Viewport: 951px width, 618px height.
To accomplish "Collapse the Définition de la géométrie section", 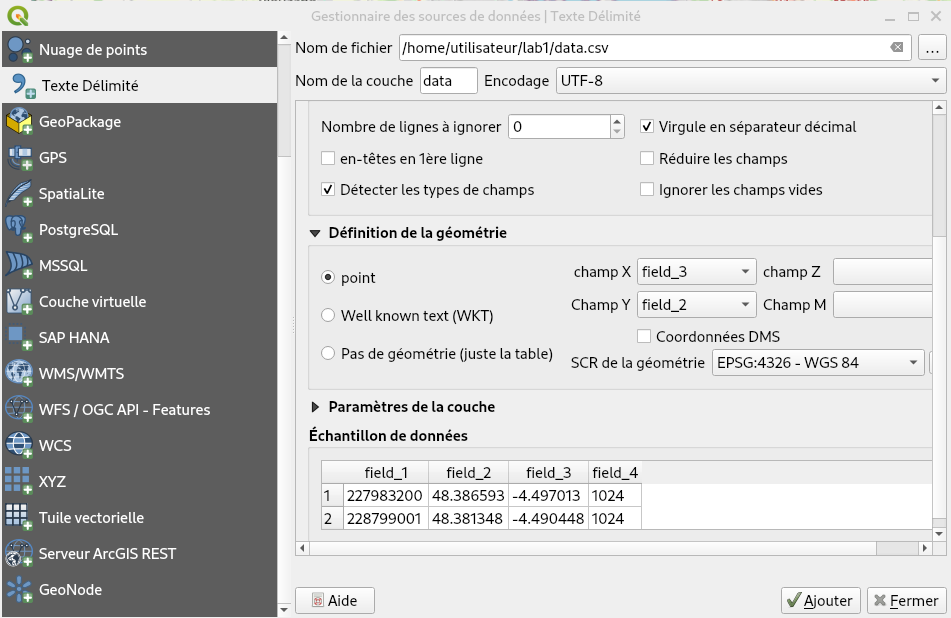I will coord(315,233).
